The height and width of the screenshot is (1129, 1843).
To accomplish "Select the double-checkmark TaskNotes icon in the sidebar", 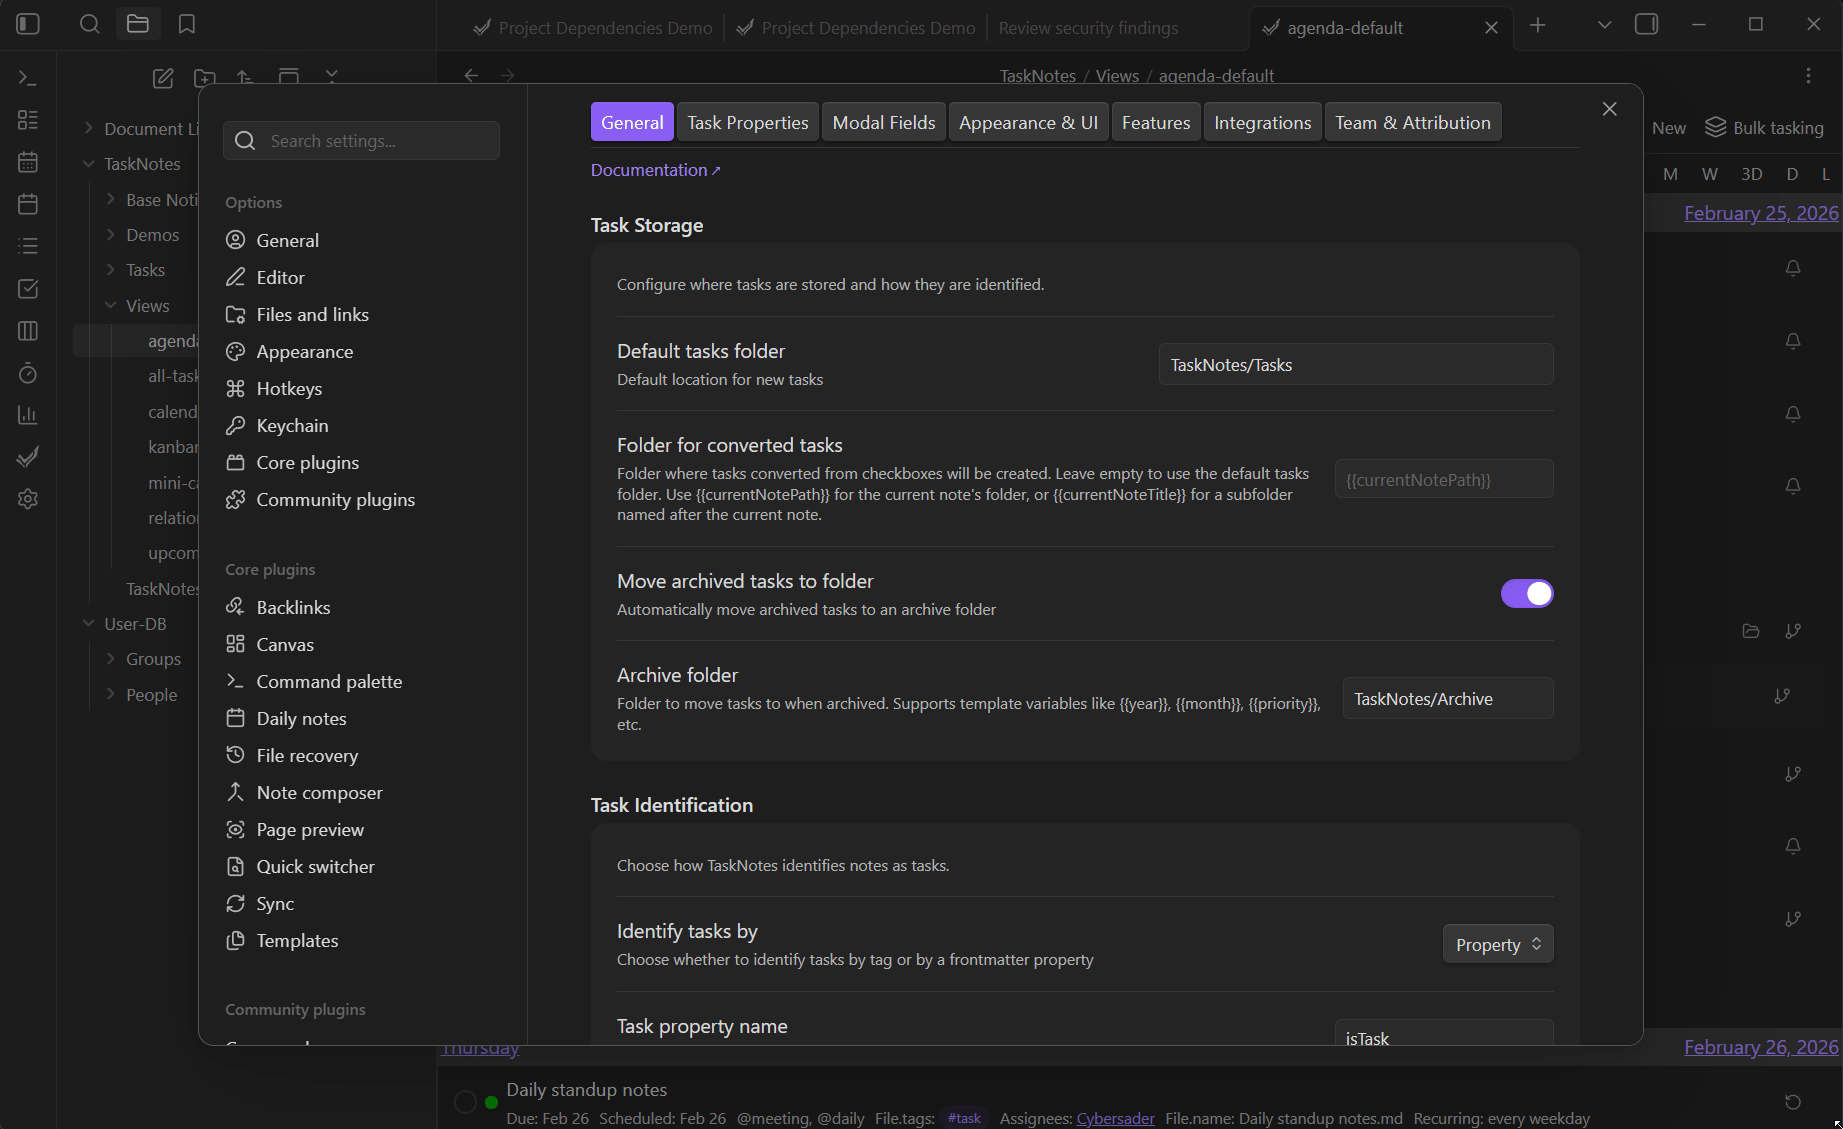I will [28, 456].
